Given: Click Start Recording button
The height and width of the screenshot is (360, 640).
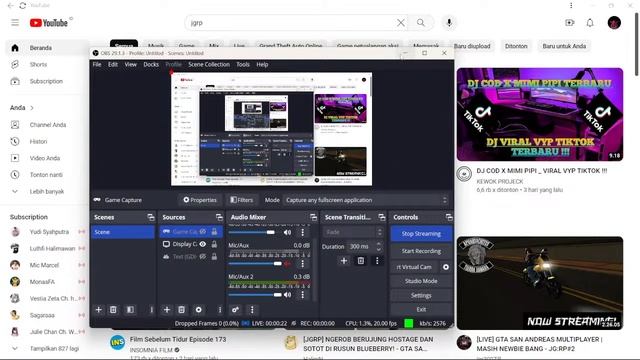Looking at the screenshot, I should (421, 251).
